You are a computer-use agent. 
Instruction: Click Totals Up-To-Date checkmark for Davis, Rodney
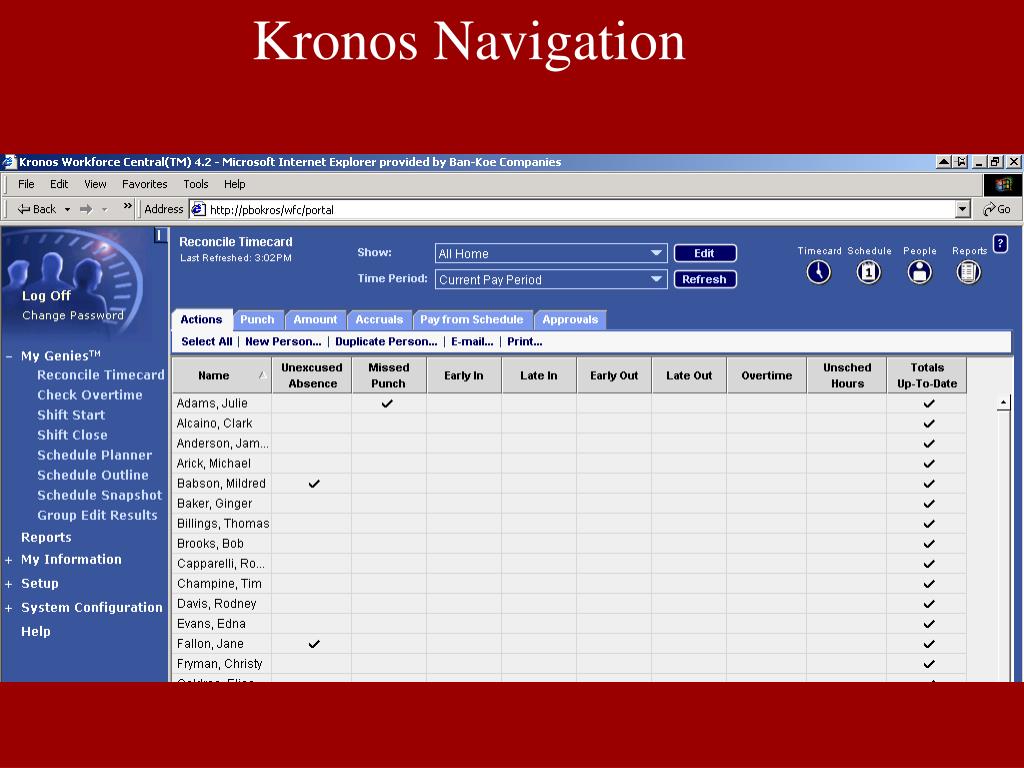[x=929, y=604]
